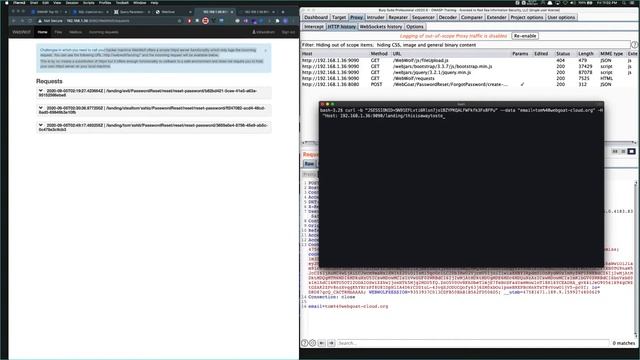Screen dimensions: 640x360
Task: Open the Extender tab
Action: 496,18
